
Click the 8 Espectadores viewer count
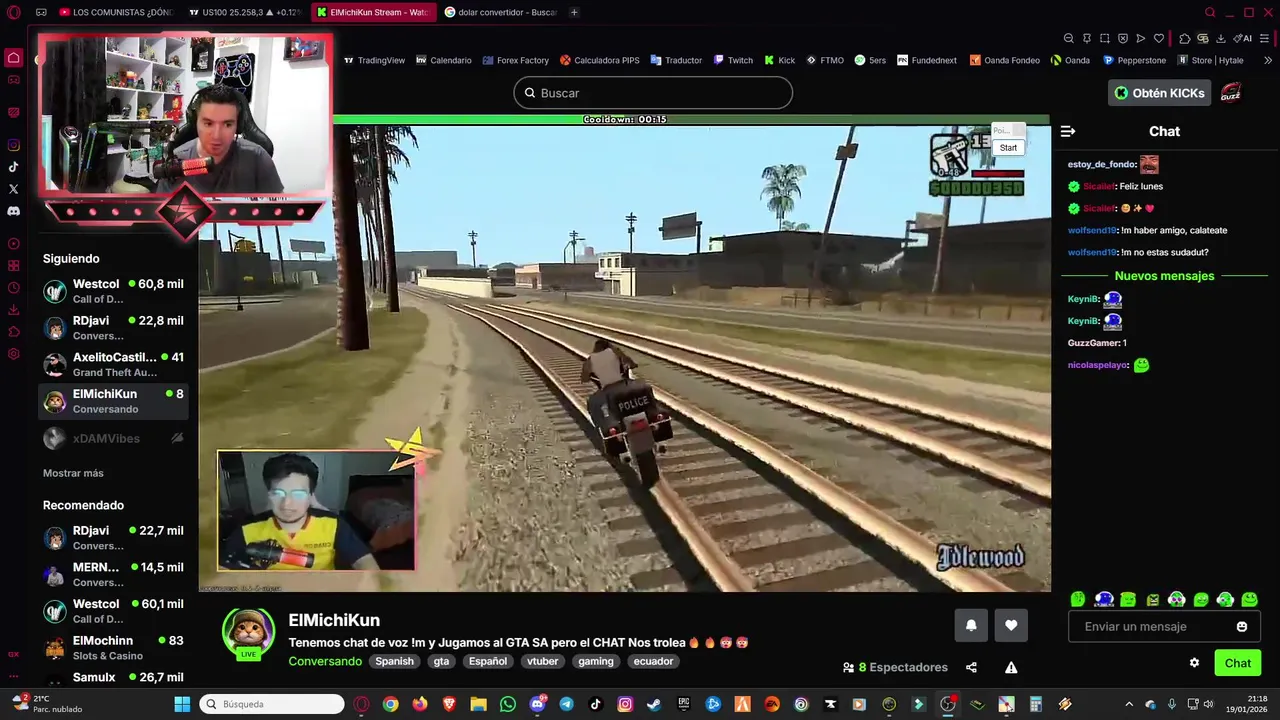(x=895, y=667)
